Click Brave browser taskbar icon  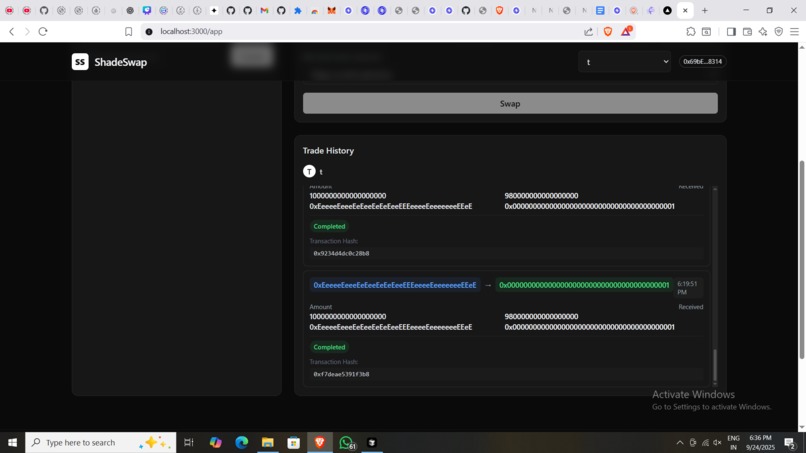pos(320,442)
